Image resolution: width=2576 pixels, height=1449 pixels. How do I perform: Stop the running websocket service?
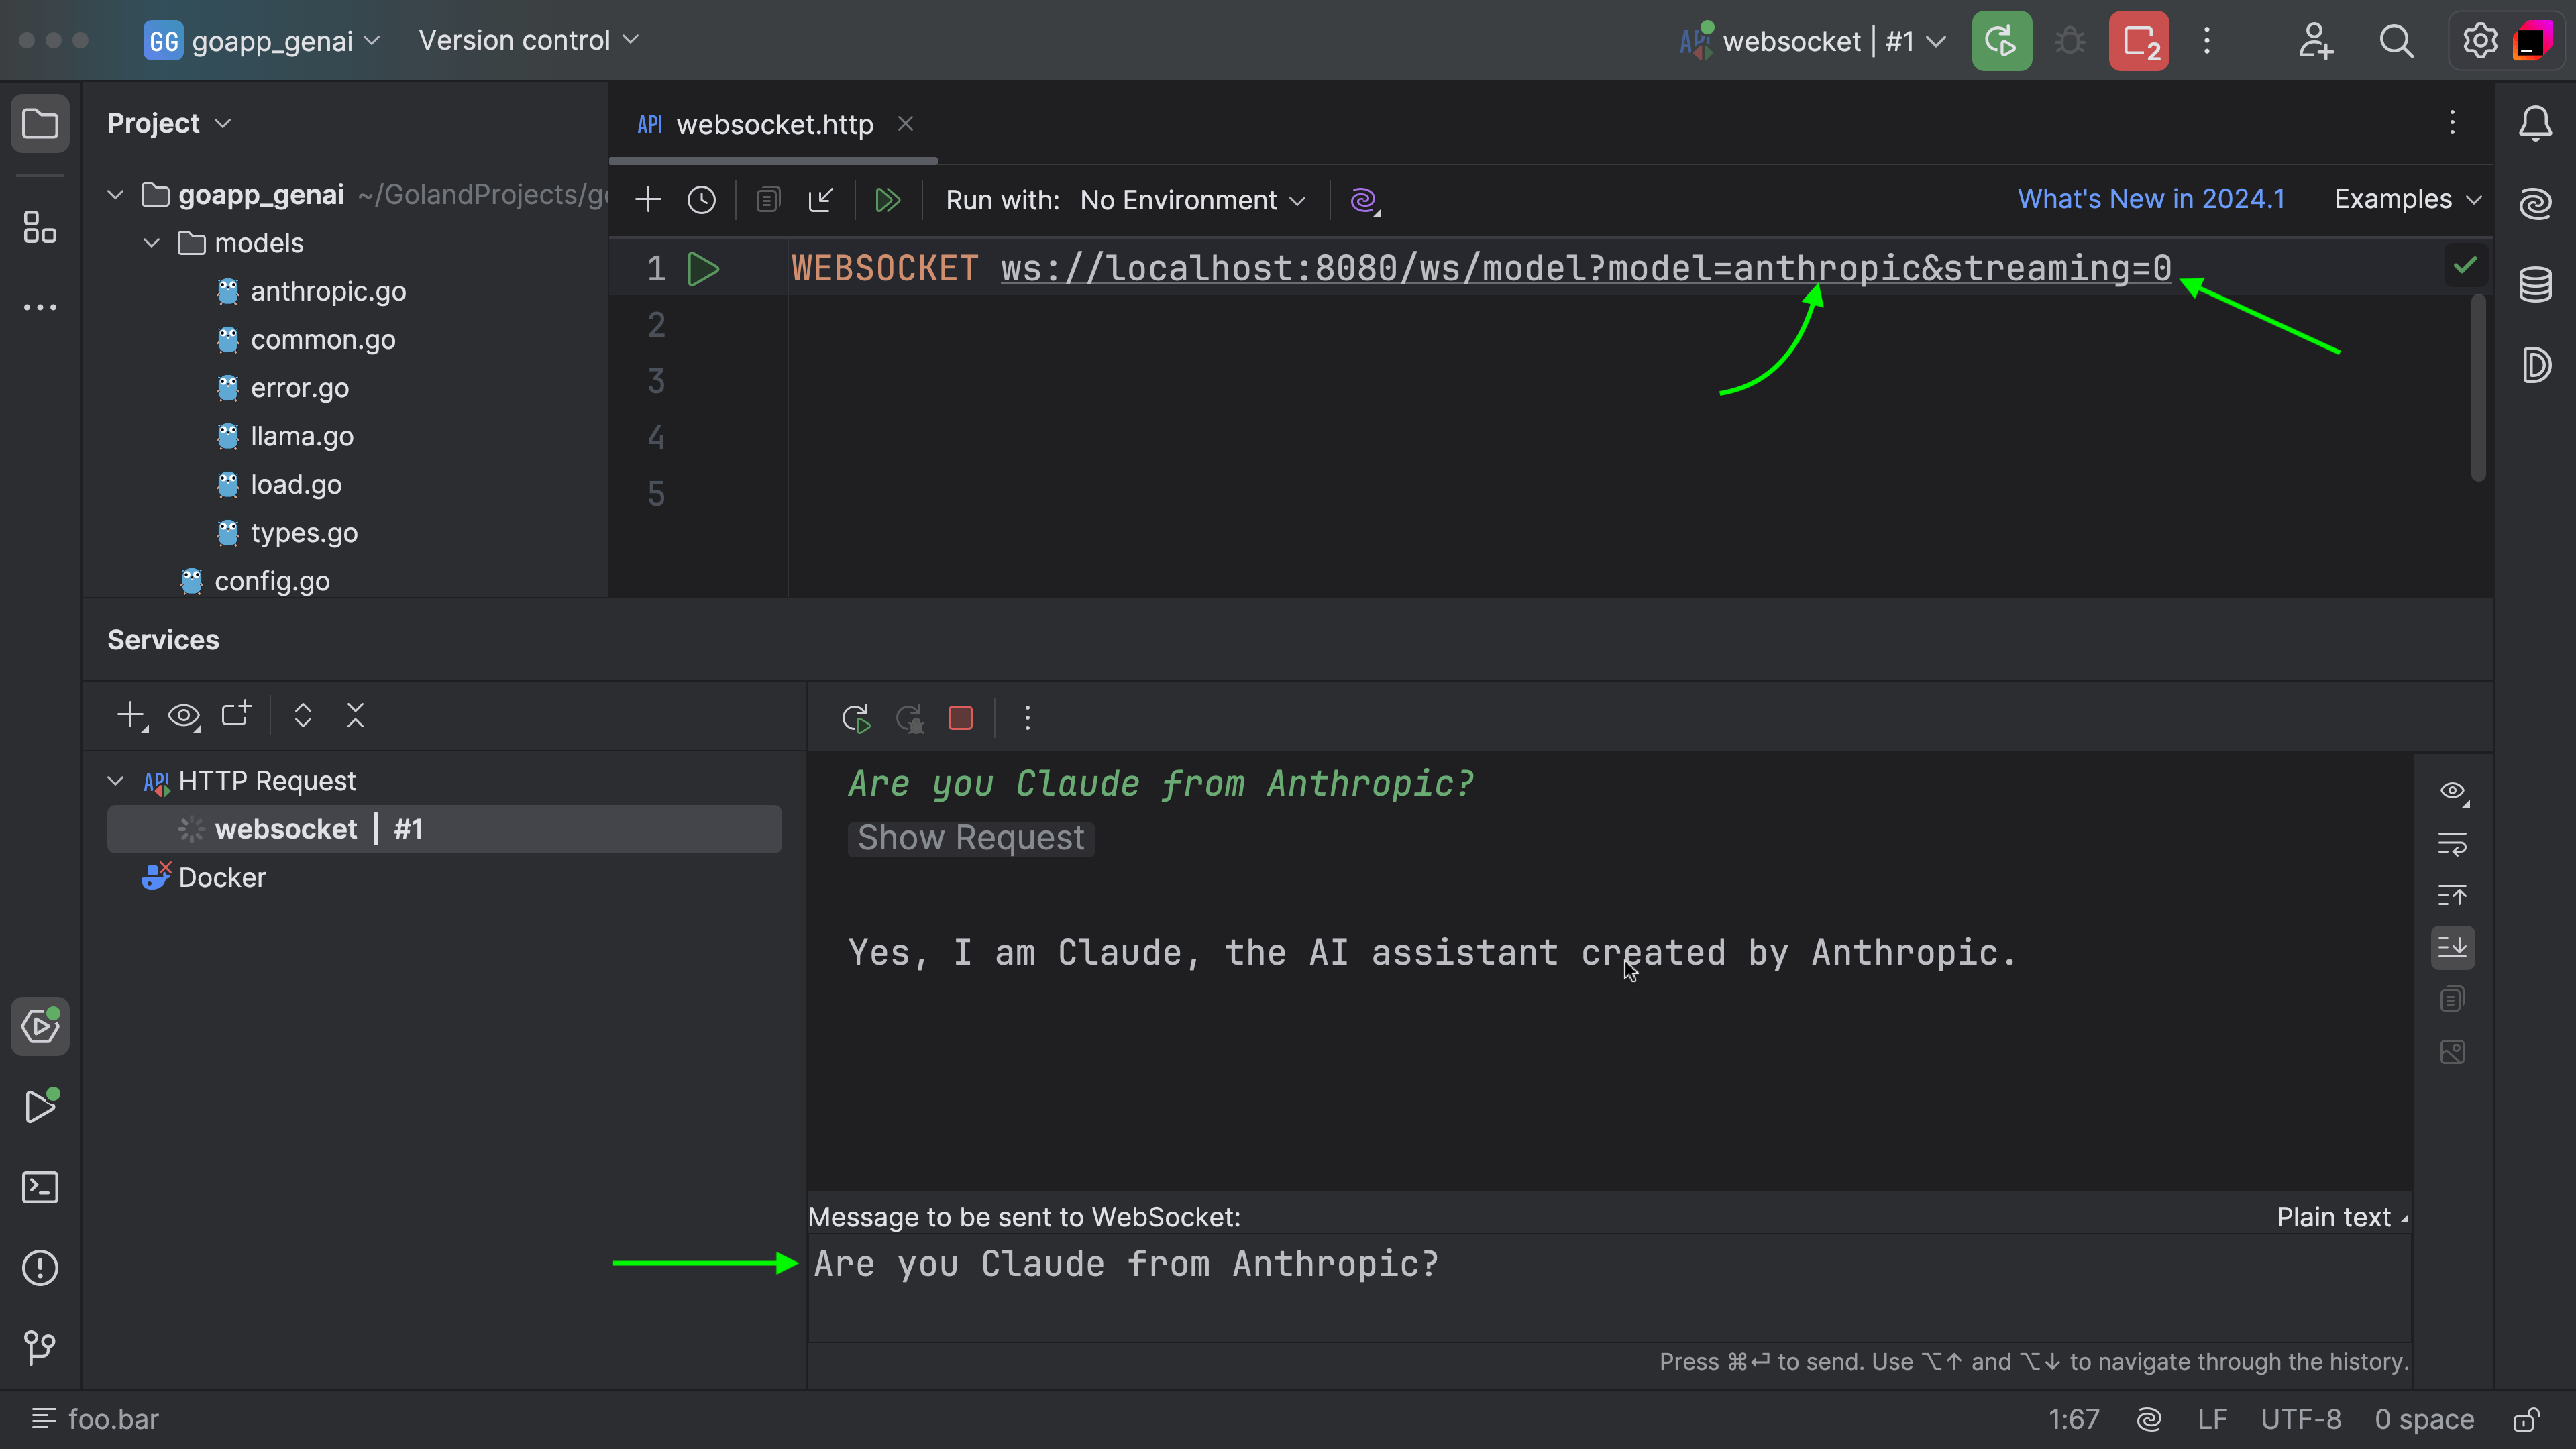(960, 718)
